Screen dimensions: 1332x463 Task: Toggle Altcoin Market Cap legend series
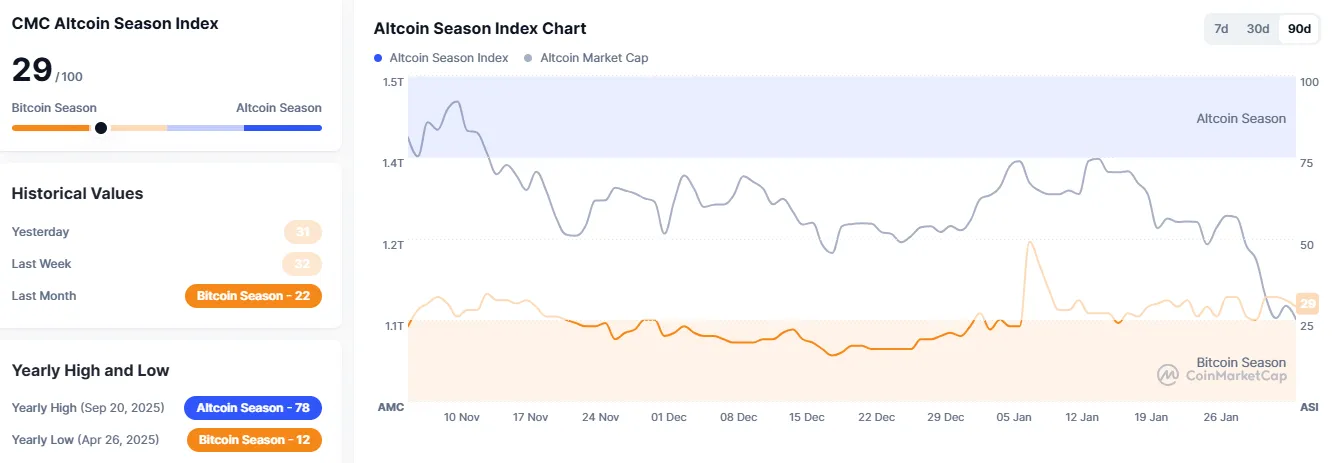click(594, 58)
